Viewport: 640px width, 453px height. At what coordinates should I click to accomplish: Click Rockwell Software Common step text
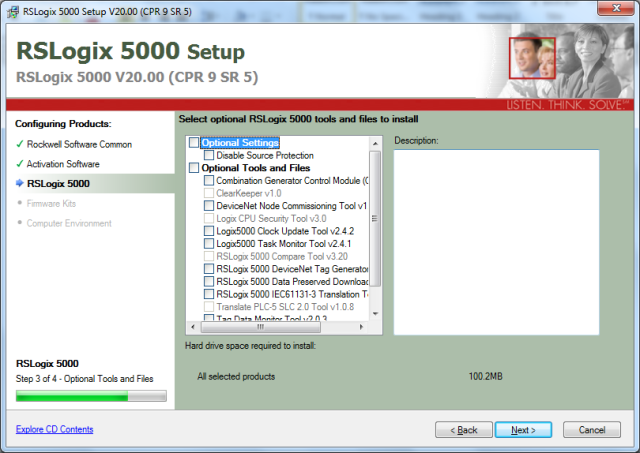point(79,144)
